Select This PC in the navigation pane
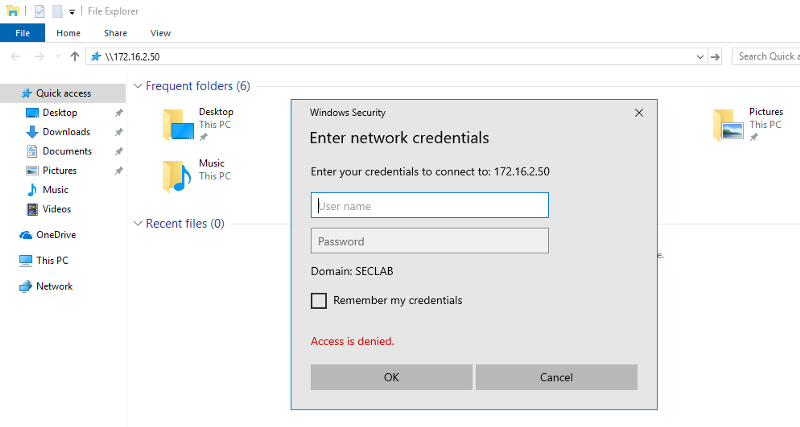This screenshot has height=427, width=800. coord(52,260)
